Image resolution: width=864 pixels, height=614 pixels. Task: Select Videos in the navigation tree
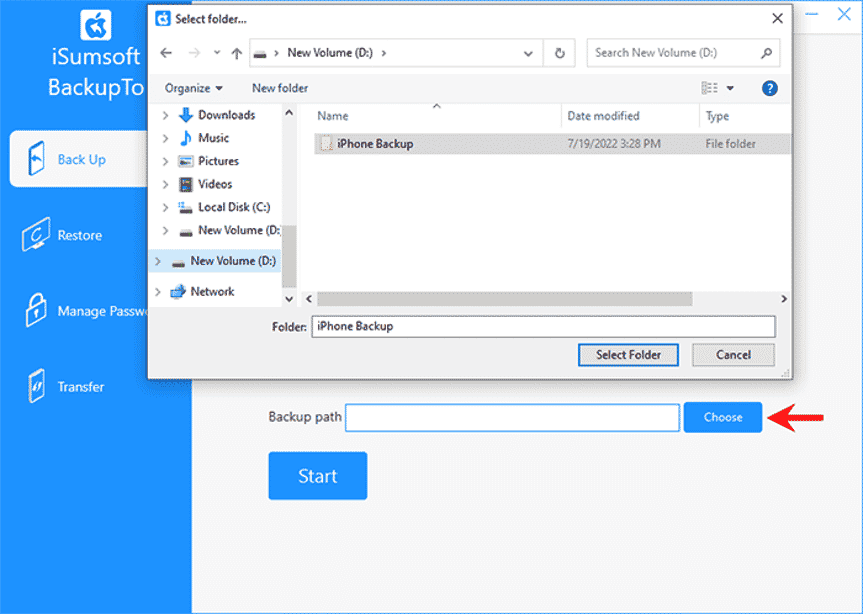click(215, 184)
